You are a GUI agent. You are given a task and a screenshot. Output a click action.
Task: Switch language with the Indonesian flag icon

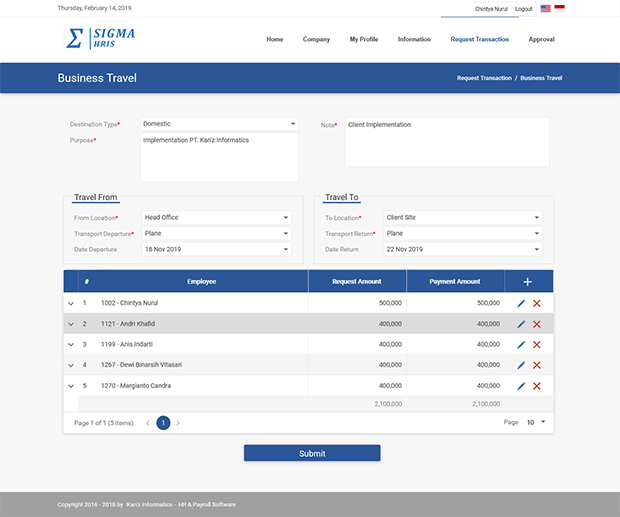point(560,8)
